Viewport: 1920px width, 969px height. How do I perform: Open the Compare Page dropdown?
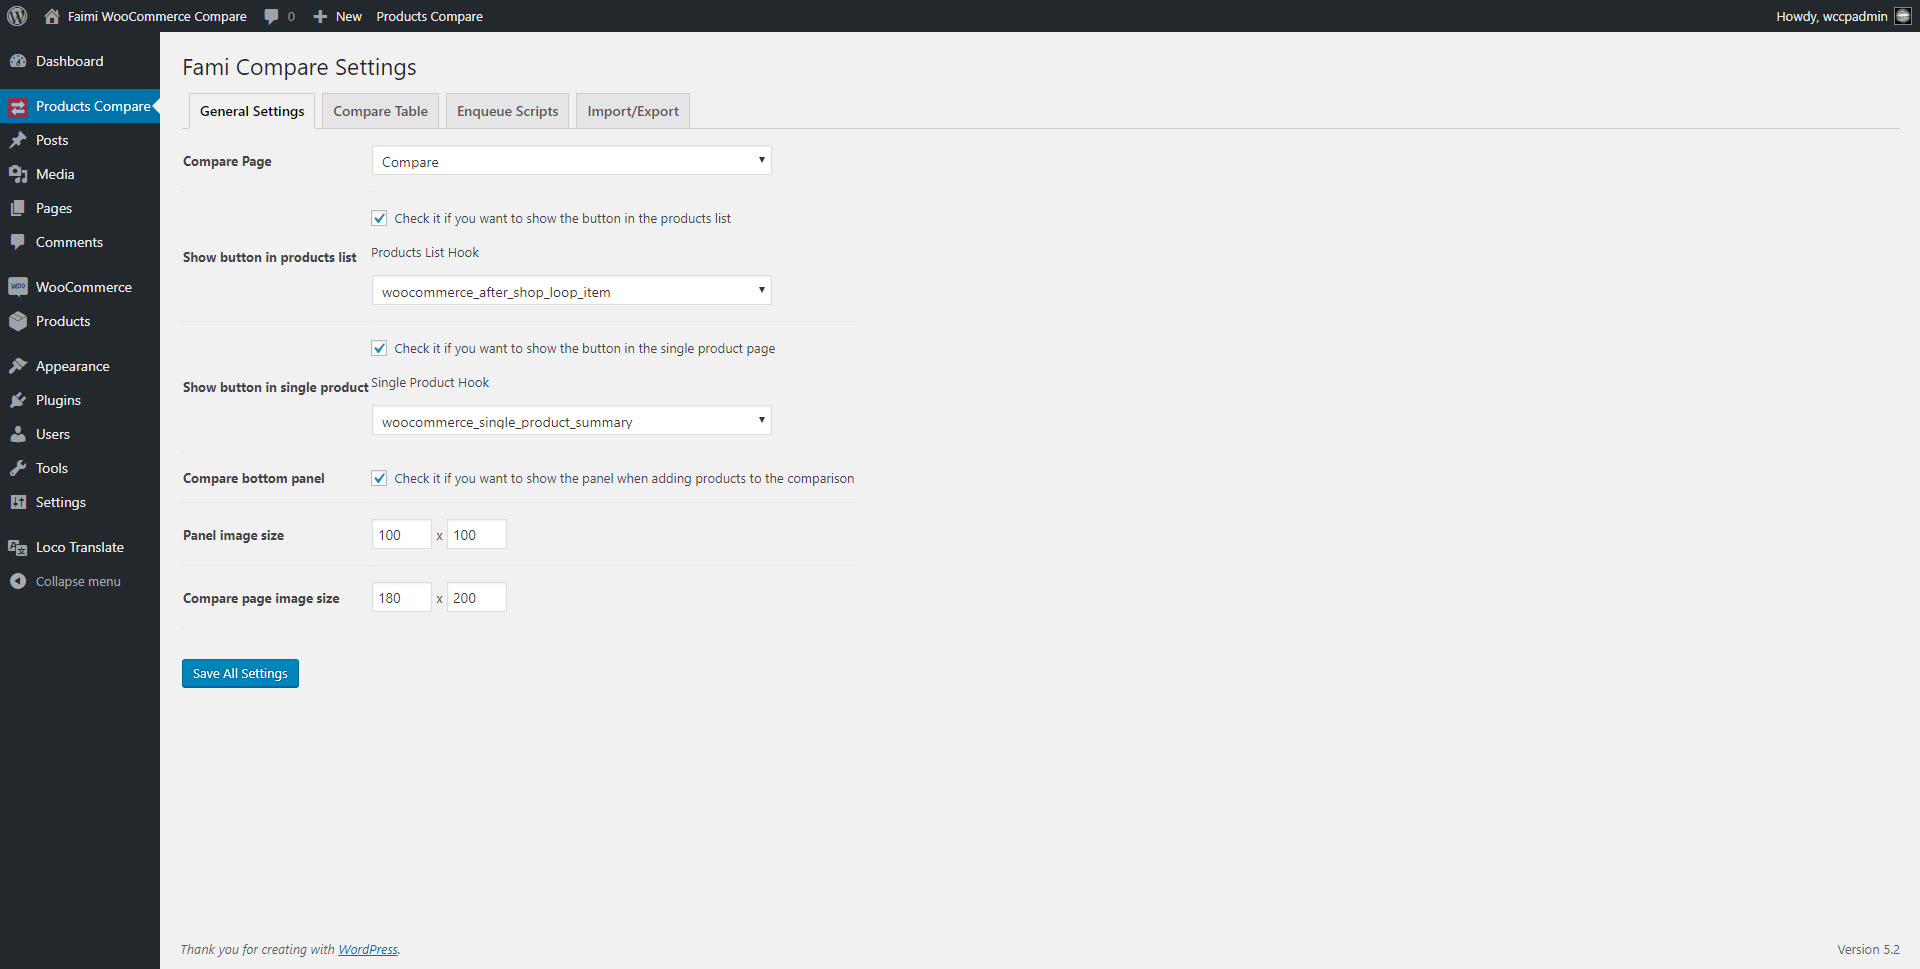point(571,161)
